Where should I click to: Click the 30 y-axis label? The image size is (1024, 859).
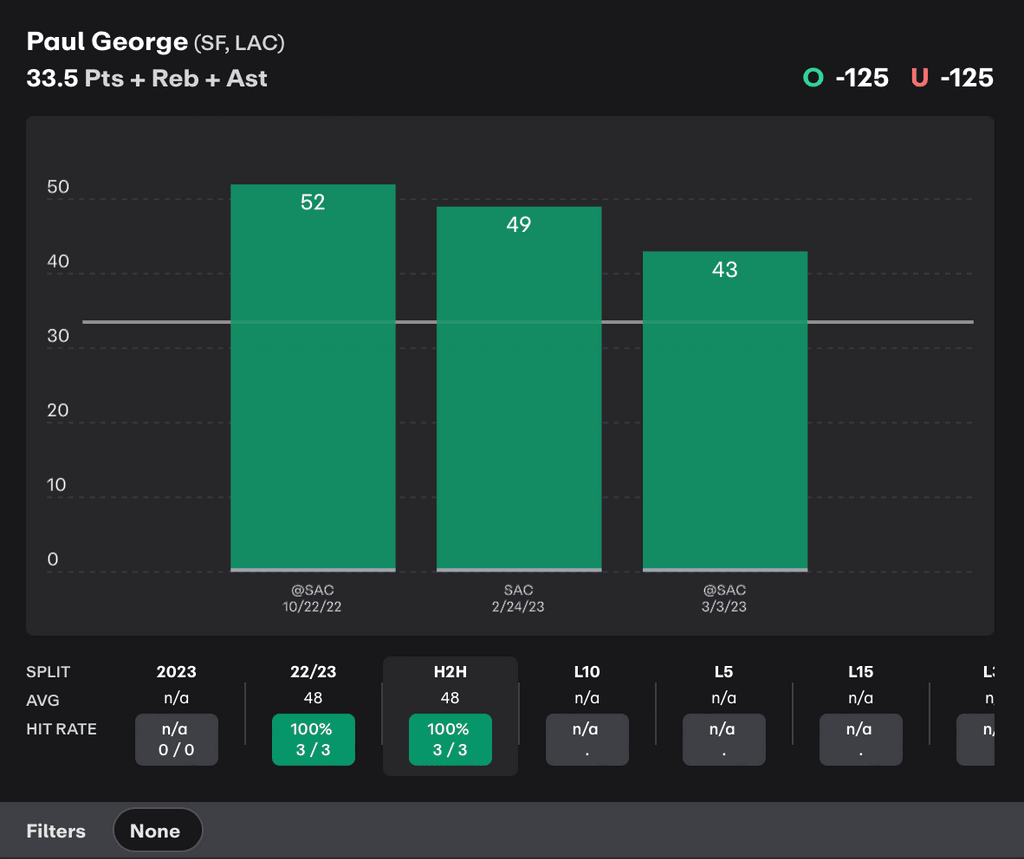[58, 336]
